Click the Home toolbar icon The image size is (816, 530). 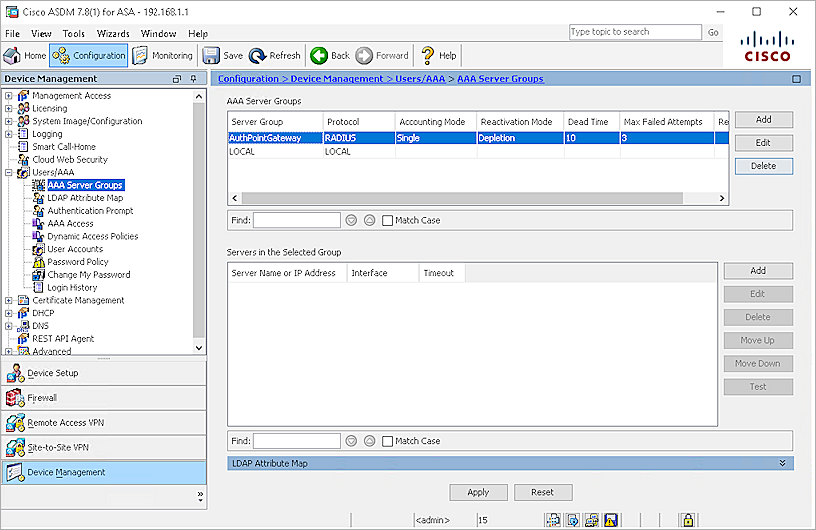tap(25, 56)
